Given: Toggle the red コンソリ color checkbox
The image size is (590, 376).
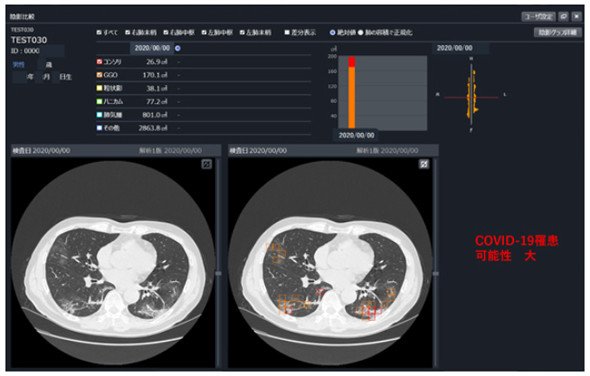Looking at the screenshot, I should 99,61.
